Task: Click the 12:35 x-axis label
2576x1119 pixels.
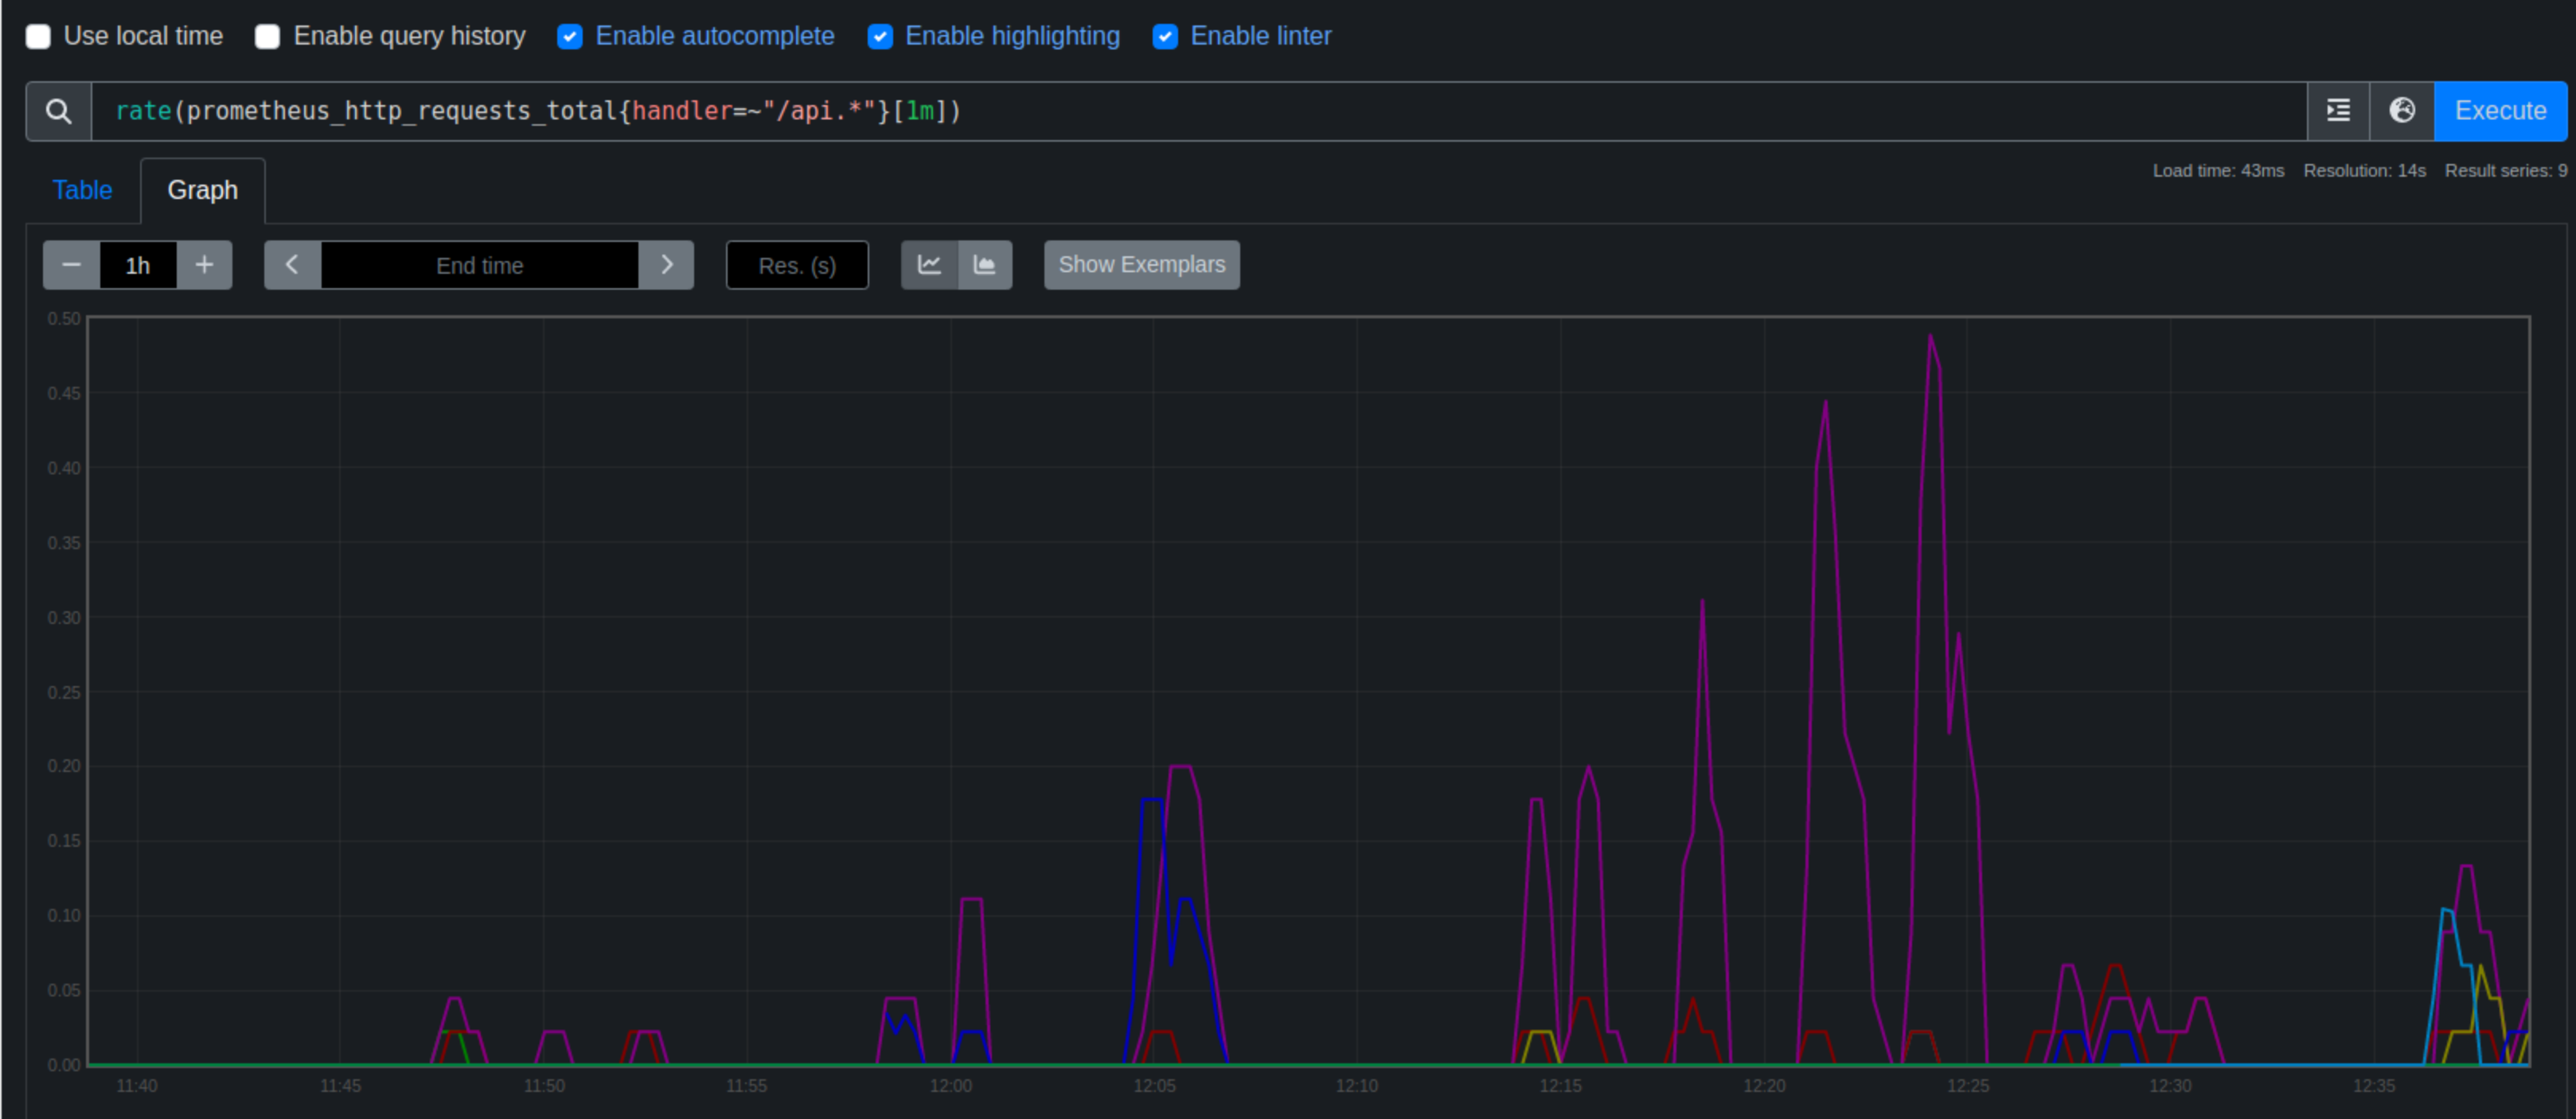Action: pos(2374,1086)
